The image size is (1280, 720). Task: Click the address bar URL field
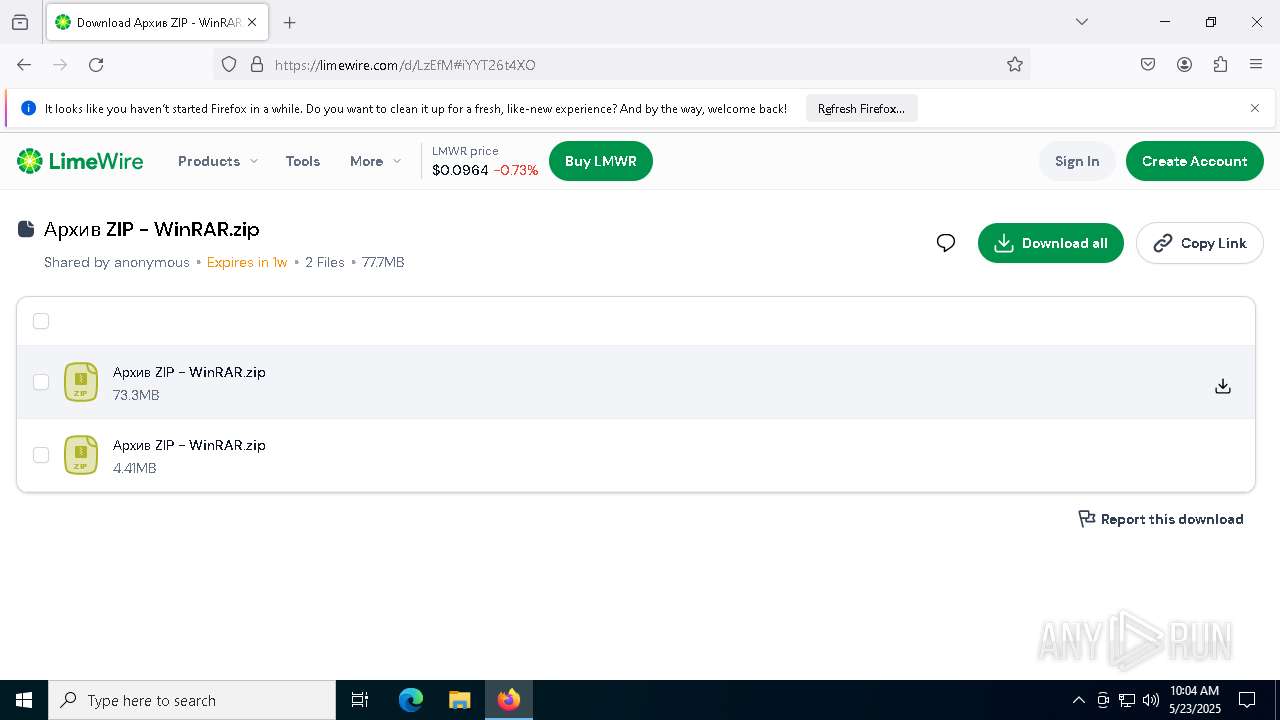coord(622,65)
